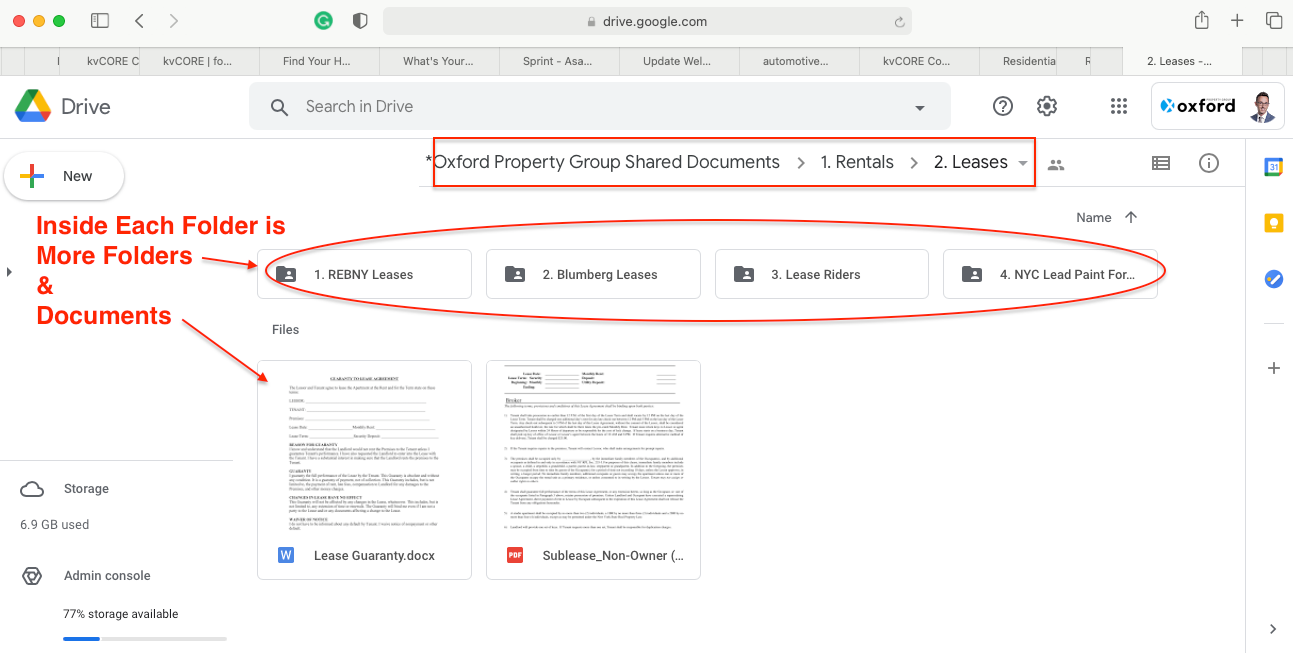Viewport: 1293px width, 653px height.
Task: Open the view details info icon
Action: pyautogui.click(x=1209, y=163)
